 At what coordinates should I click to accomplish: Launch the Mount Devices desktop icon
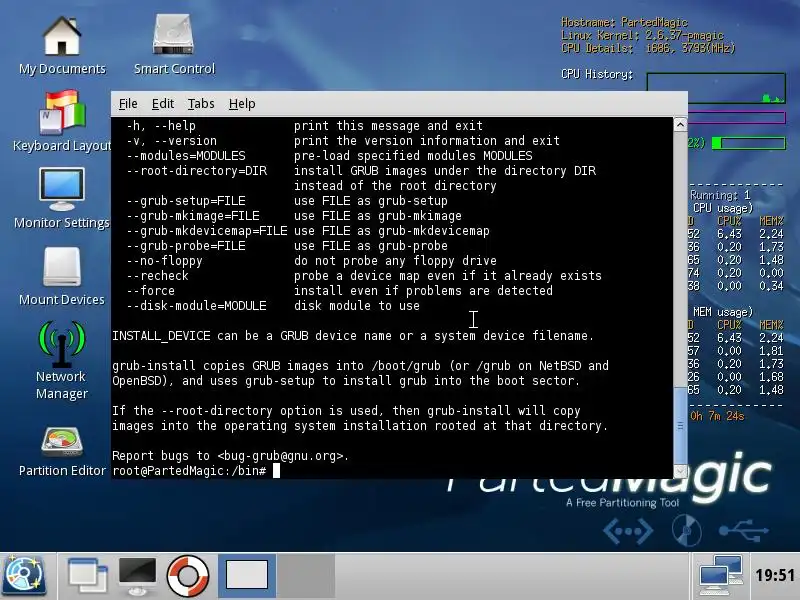tap(62, 276)
